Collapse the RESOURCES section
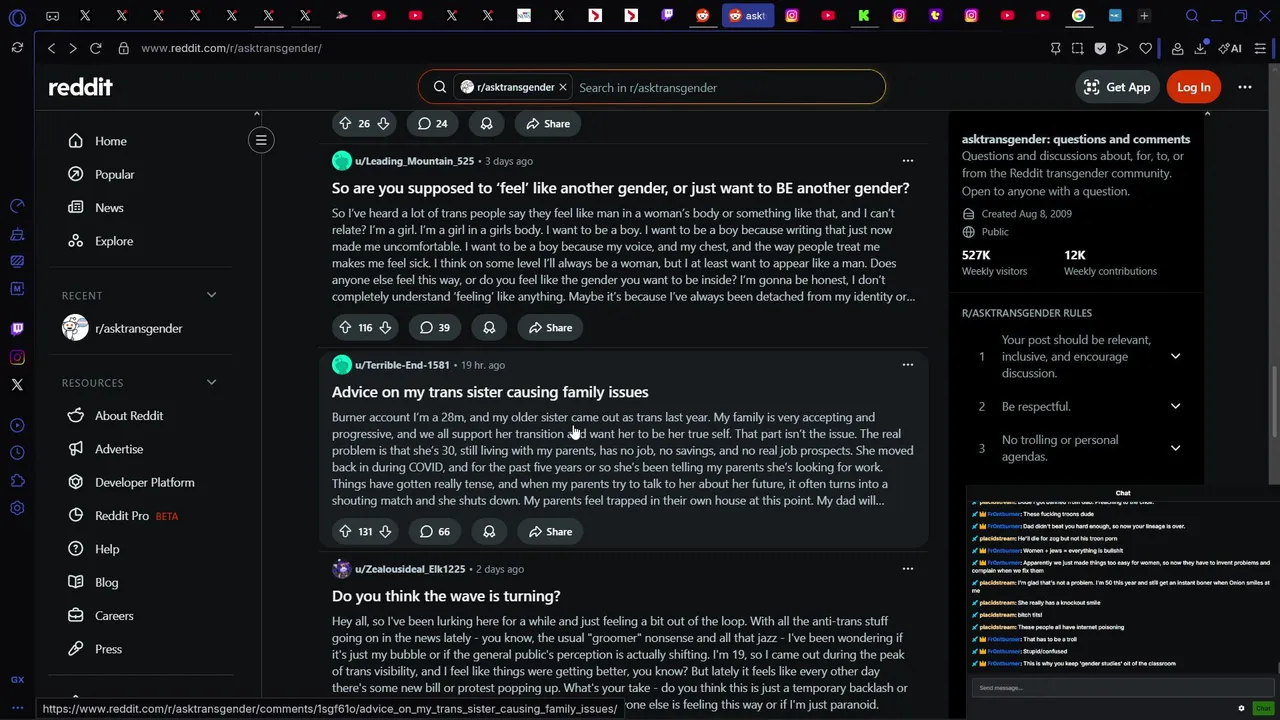The width and height of the screenshot is (1280, 720). coord(211,383)
